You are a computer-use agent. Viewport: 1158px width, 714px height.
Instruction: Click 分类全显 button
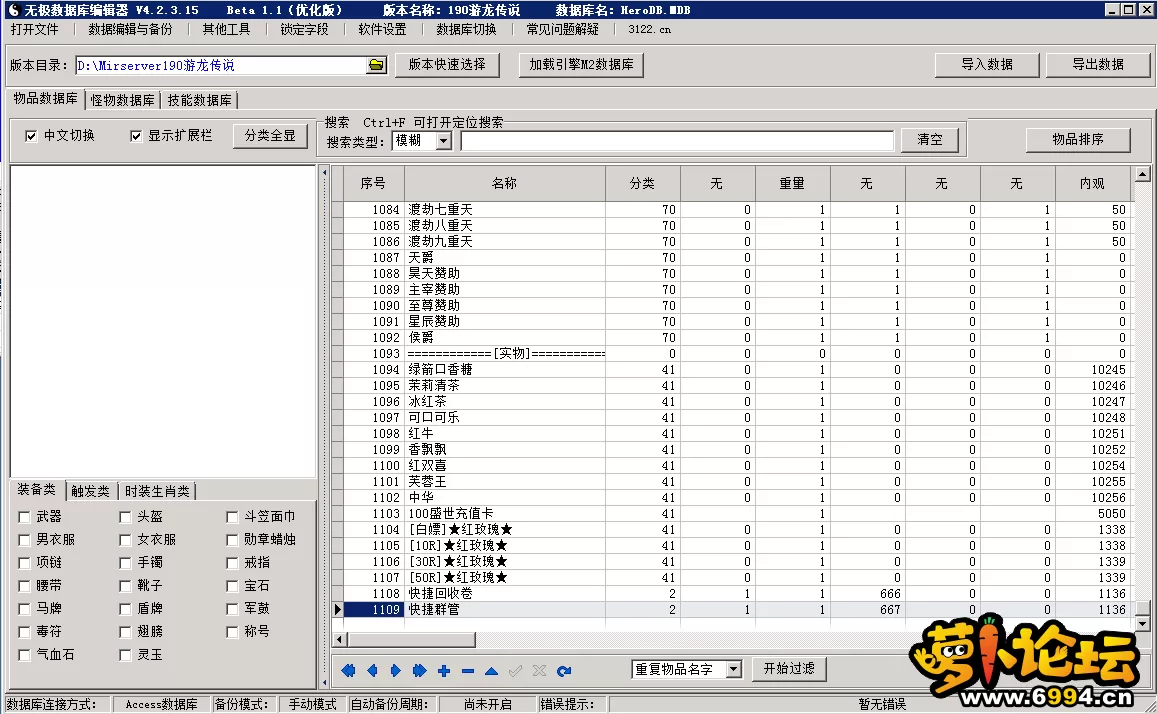point(270,136)
